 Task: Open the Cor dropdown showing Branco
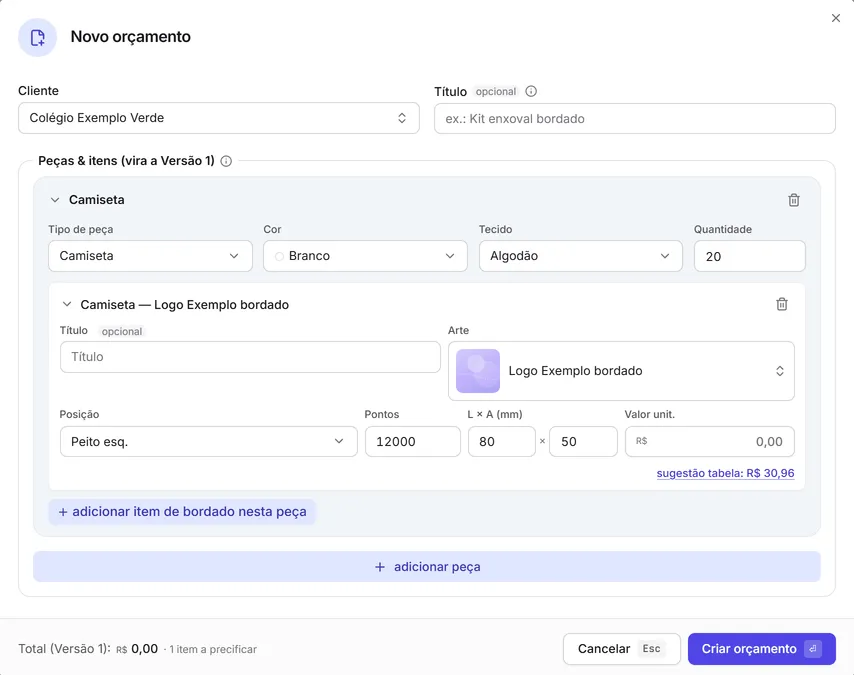point(365,256)
